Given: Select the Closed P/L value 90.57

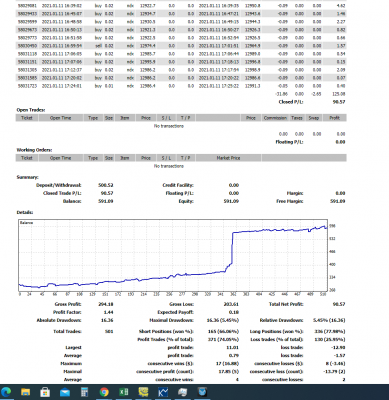Looking at the screenshot, I should (x=339, y=102).
